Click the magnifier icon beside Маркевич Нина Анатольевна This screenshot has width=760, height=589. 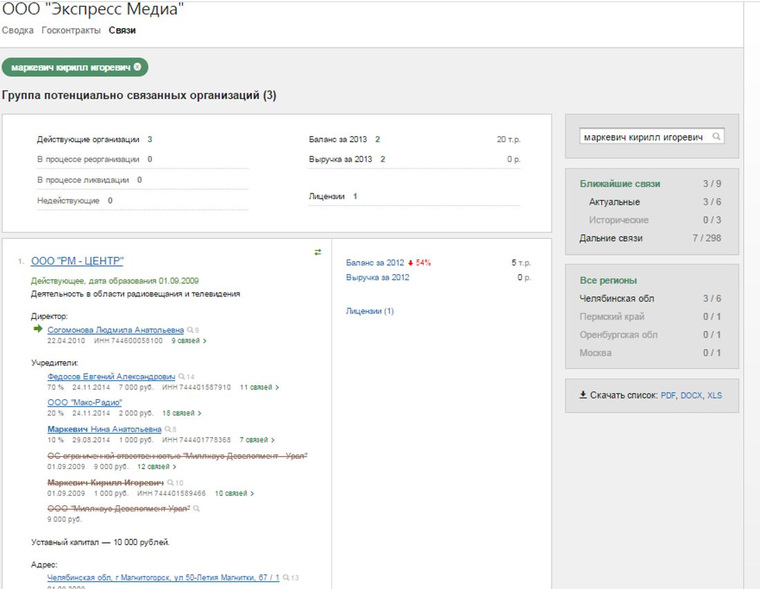click(168, 430)
